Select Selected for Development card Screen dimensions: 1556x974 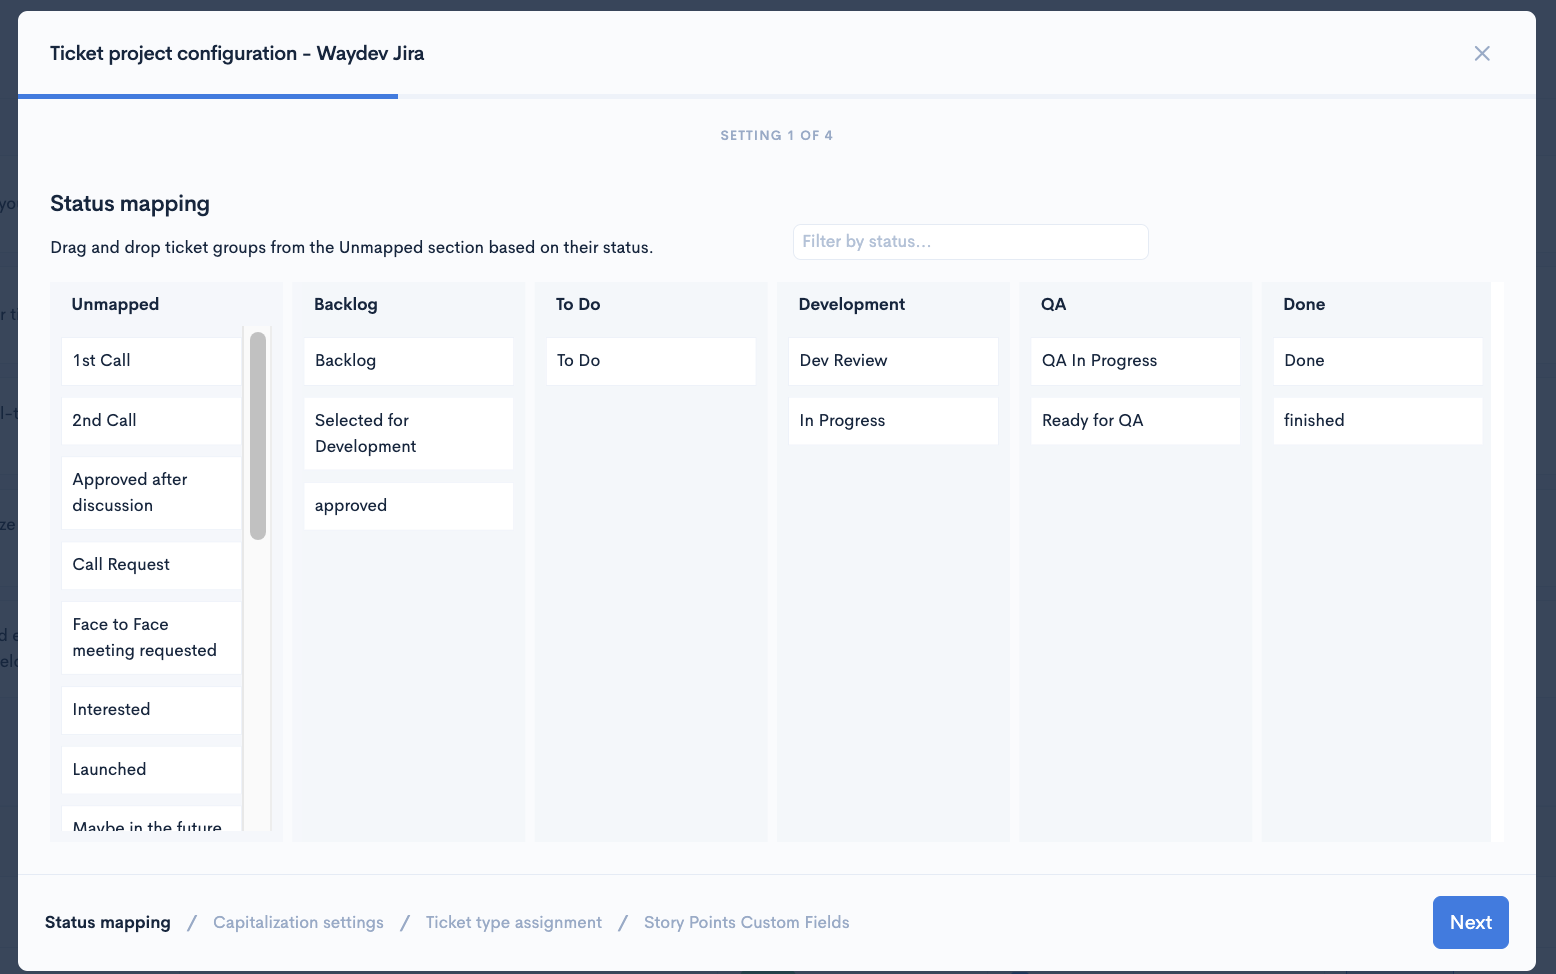pyautogui.click(x=408, y=434)
